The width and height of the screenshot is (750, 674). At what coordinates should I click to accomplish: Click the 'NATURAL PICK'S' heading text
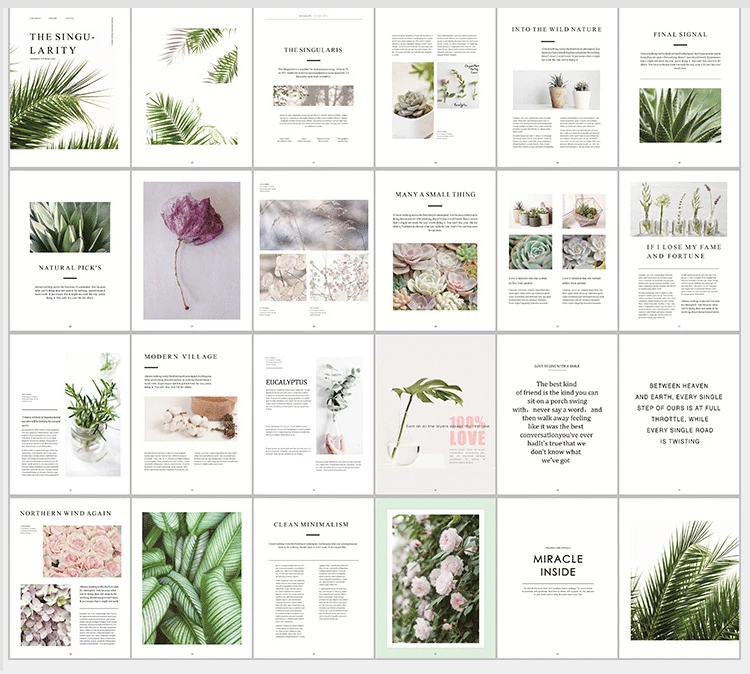(70, 268)
